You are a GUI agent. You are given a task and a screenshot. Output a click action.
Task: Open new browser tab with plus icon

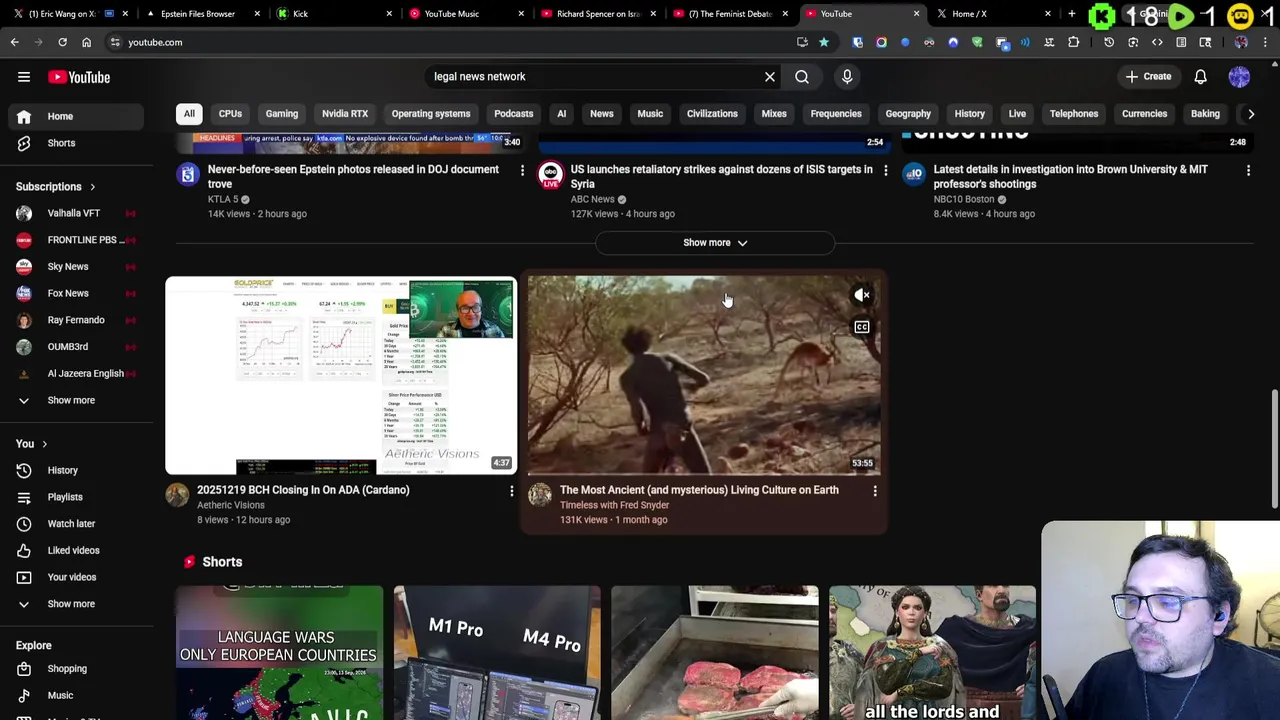pyautogui.click(x=1071, y=14)
